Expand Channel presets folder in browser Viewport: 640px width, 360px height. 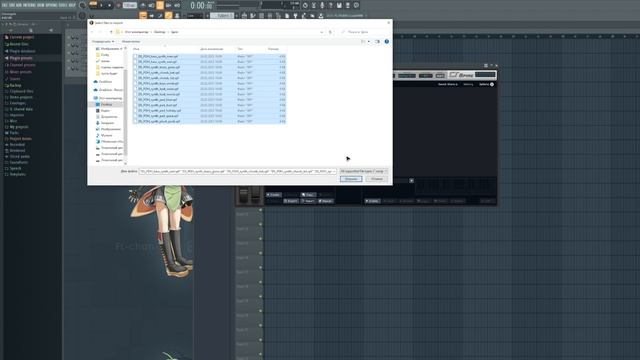click(x=22, y=65)
